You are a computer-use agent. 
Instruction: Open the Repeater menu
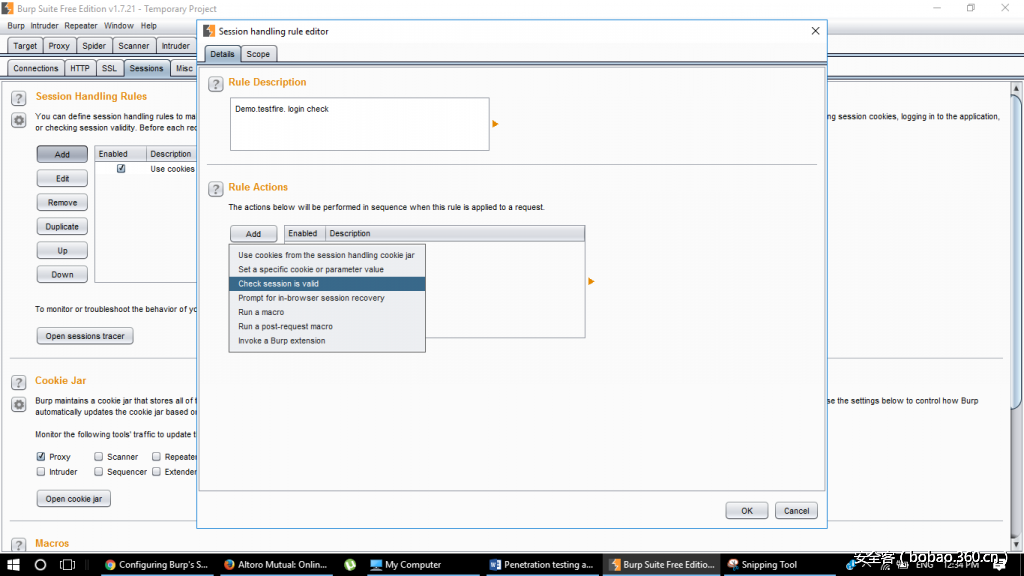tap(81, 25)
